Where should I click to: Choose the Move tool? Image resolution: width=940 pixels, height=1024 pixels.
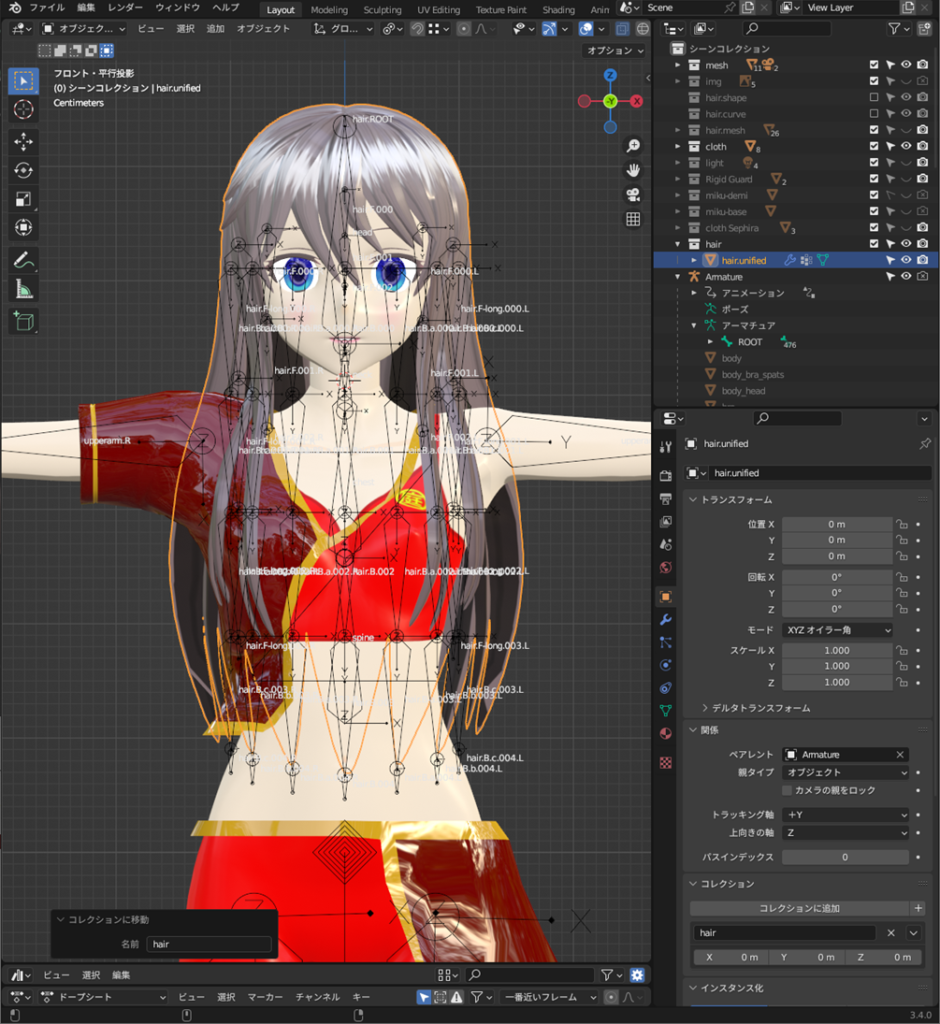point(24,142)
